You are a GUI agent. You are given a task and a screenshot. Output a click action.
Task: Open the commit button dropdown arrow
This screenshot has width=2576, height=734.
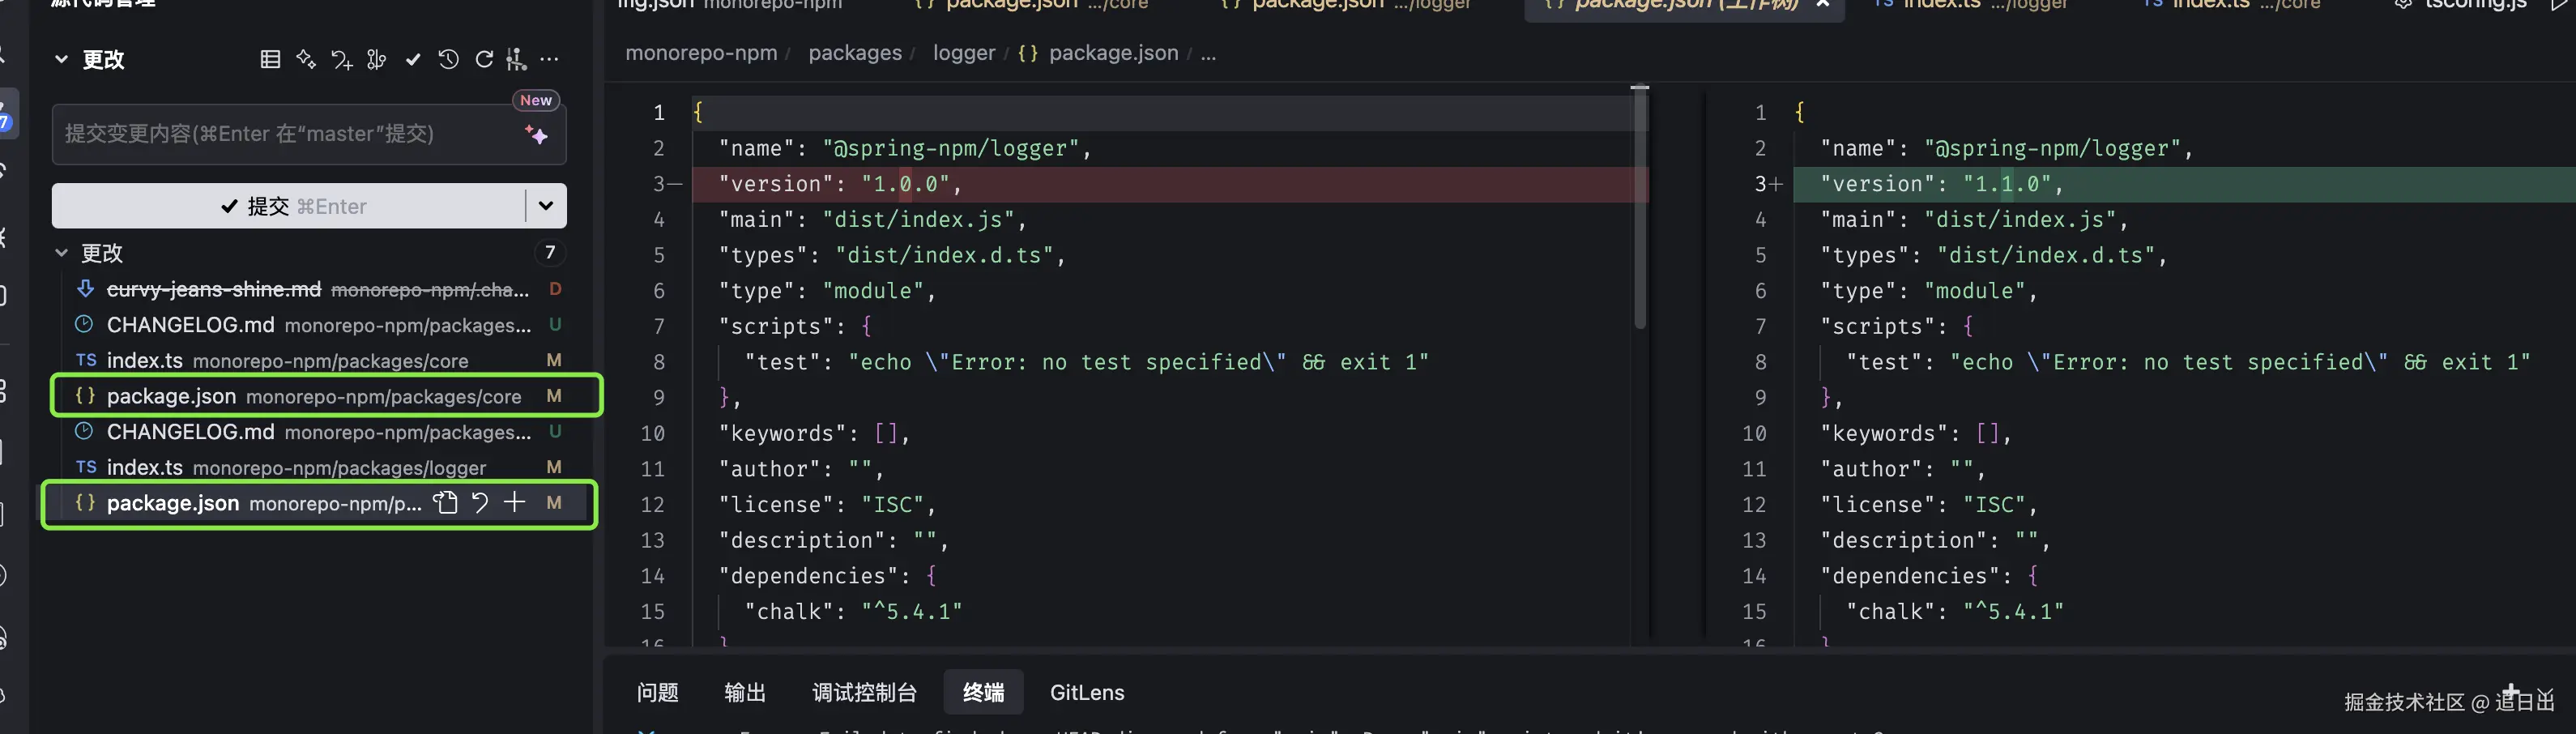point(546,206)
